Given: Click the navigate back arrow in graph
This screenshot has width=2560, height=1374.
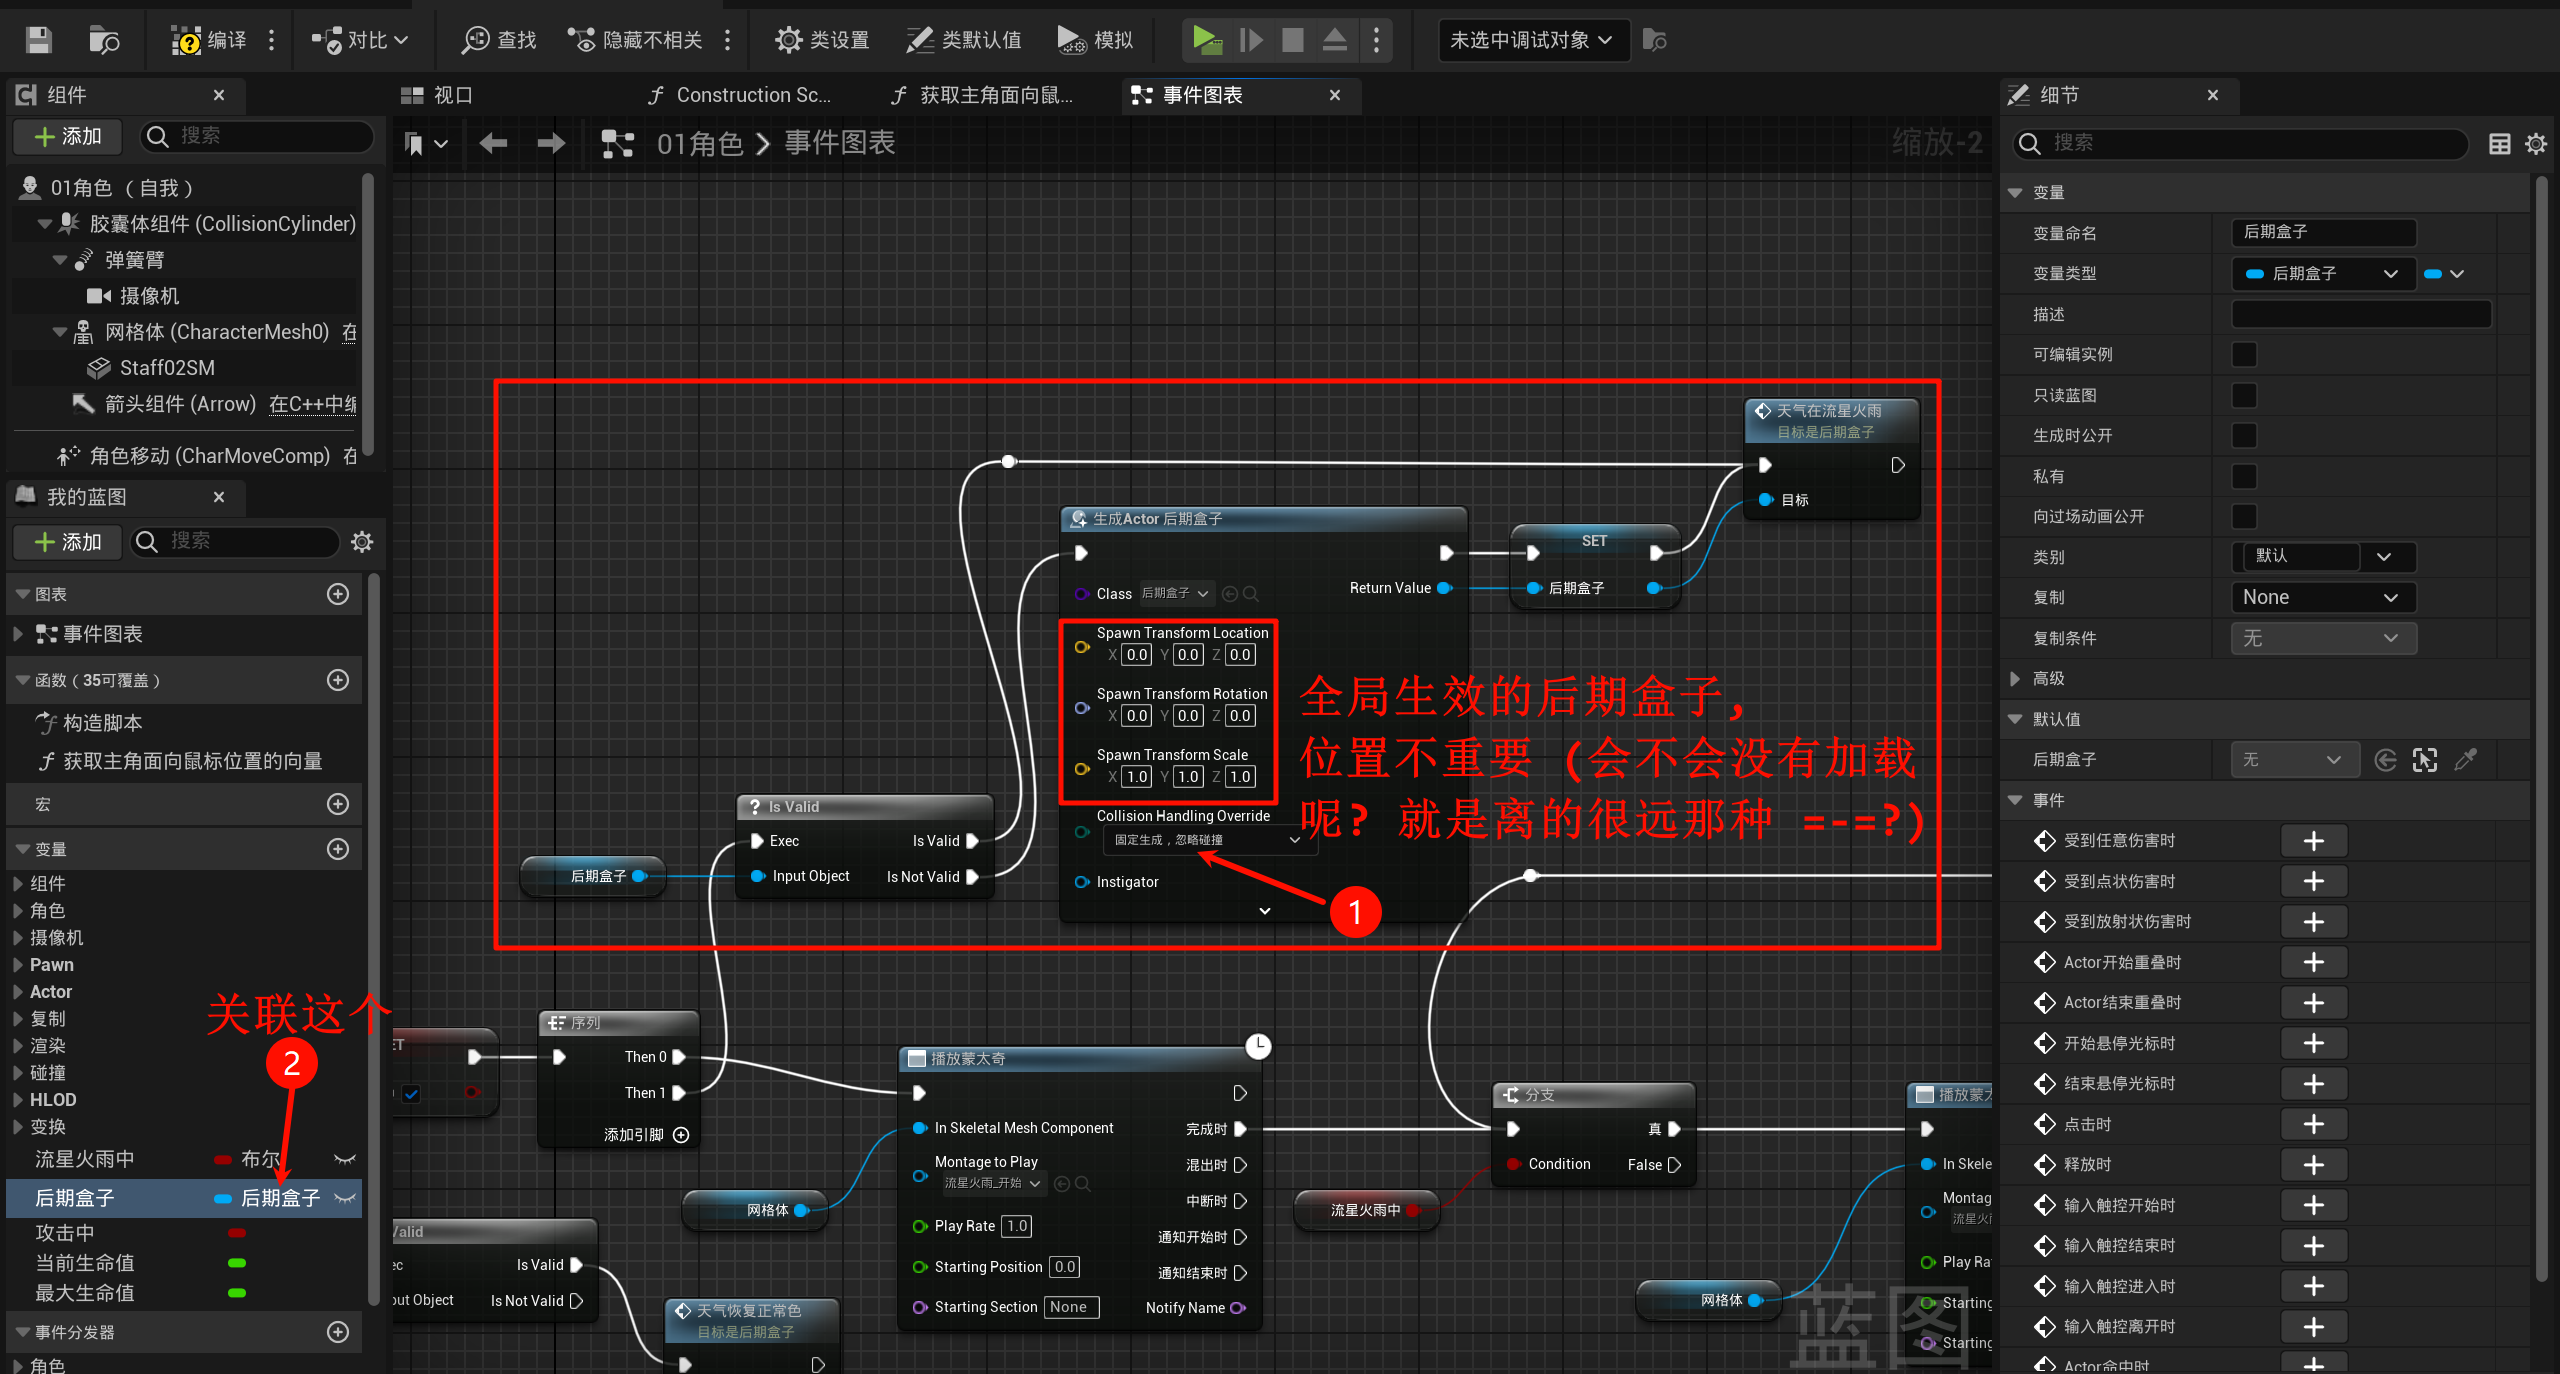Looking at the screenshot, I should tap(493, 144).
